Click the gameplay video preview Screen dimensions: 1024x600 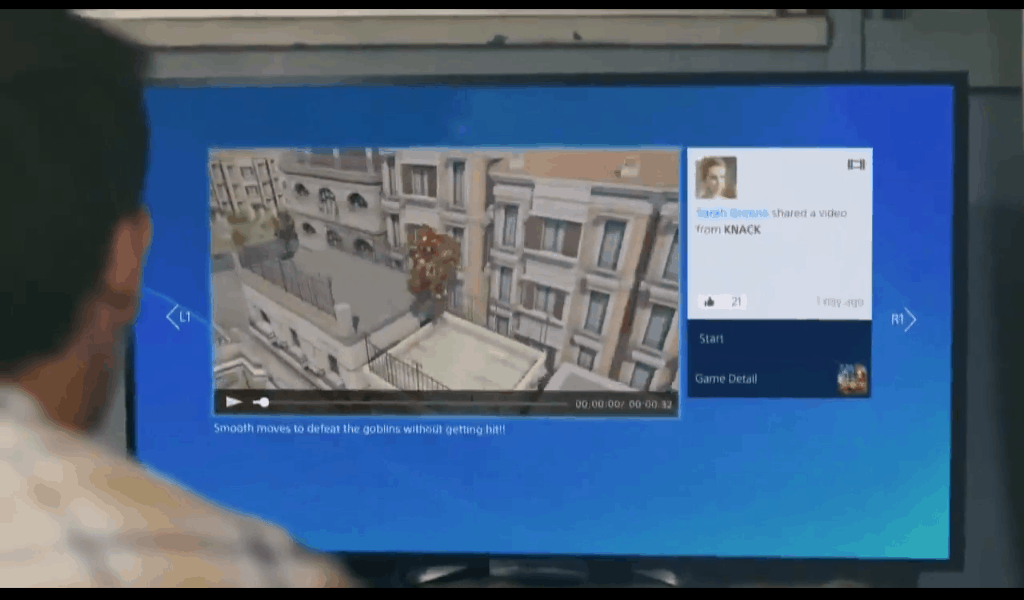coord(444,270)
